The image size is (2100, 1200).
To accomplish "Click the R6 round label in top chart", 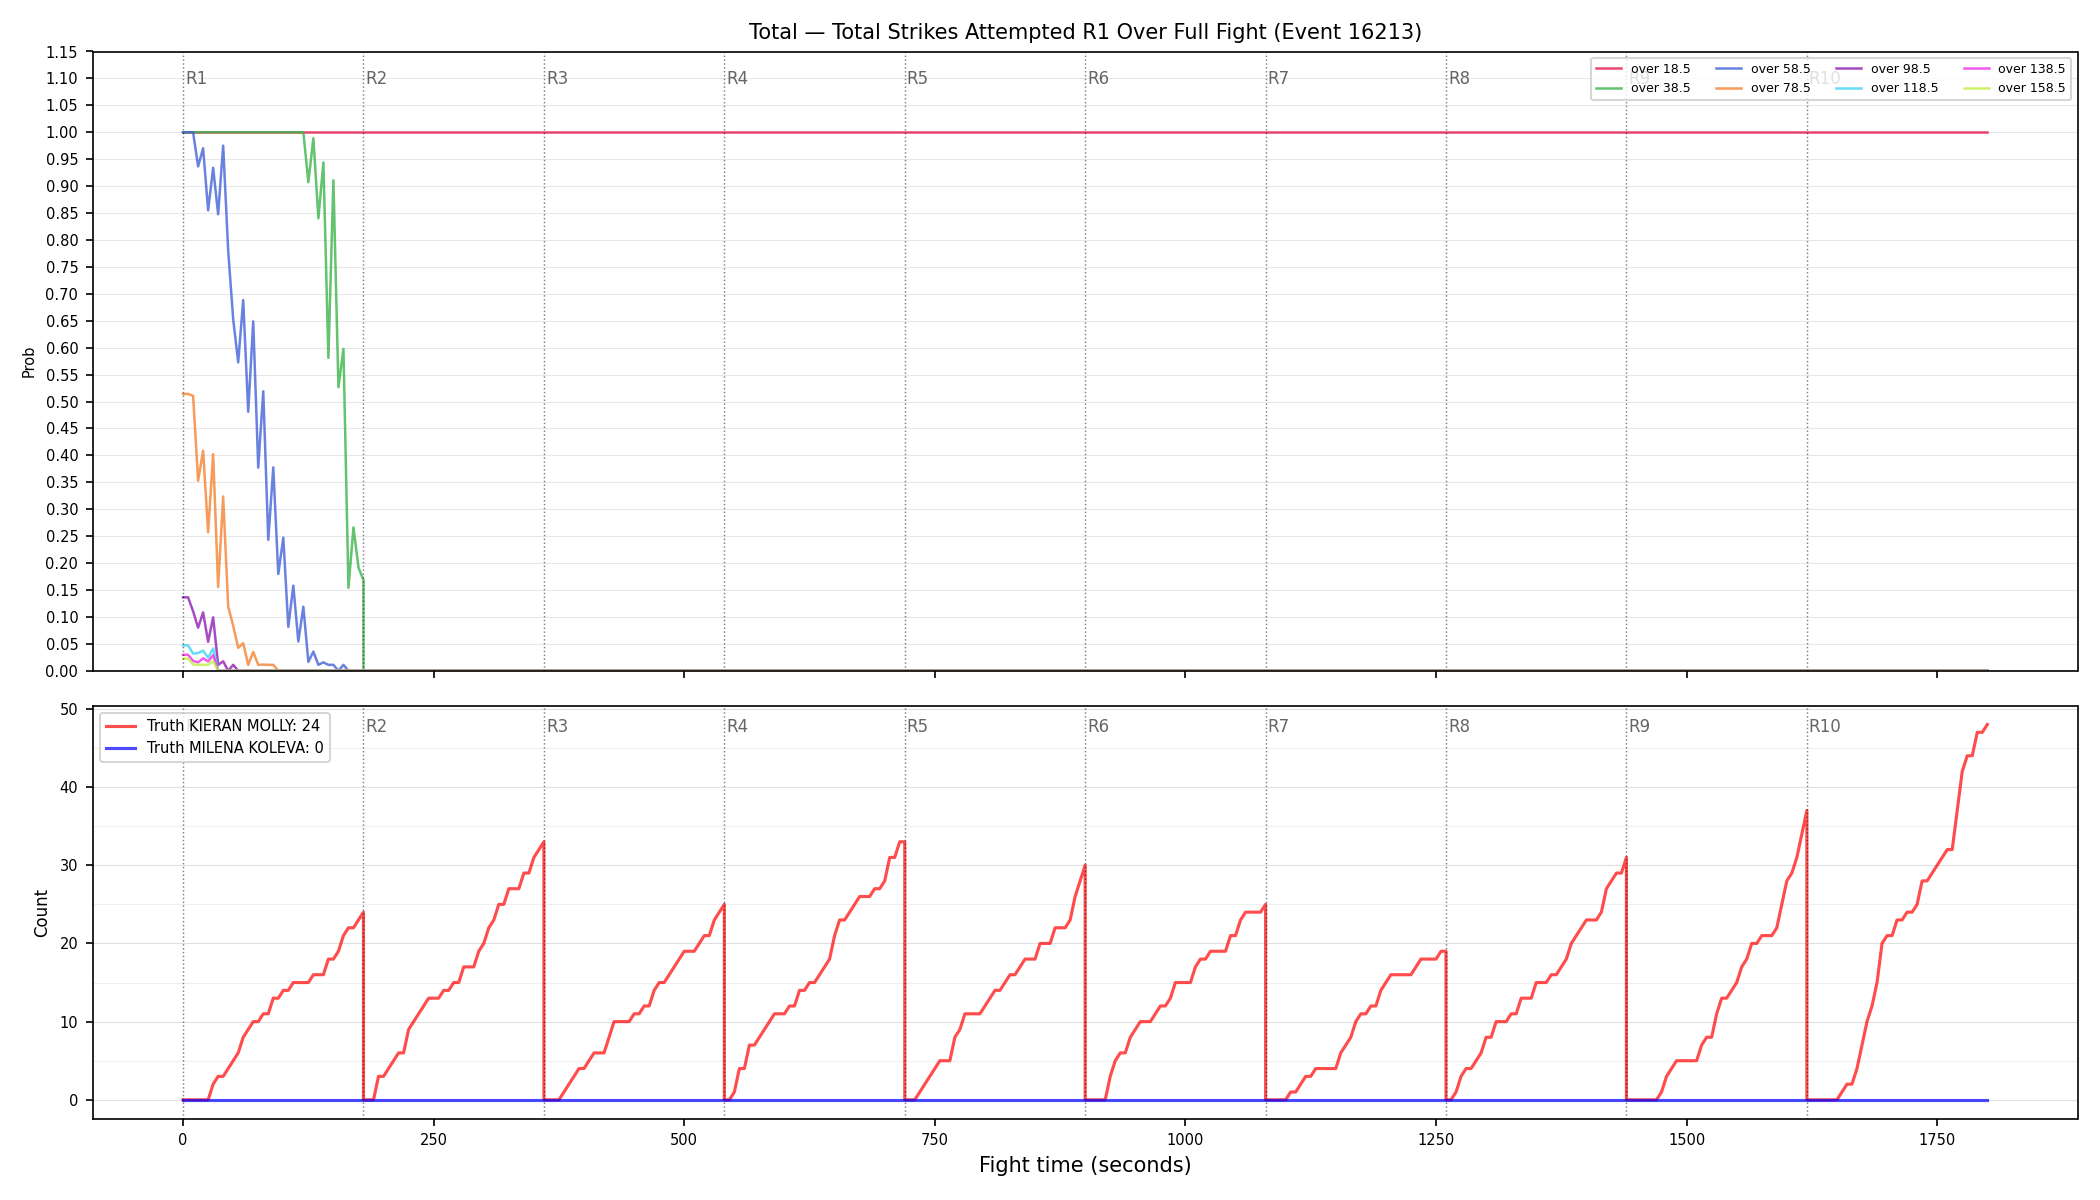I will 1098,78.
